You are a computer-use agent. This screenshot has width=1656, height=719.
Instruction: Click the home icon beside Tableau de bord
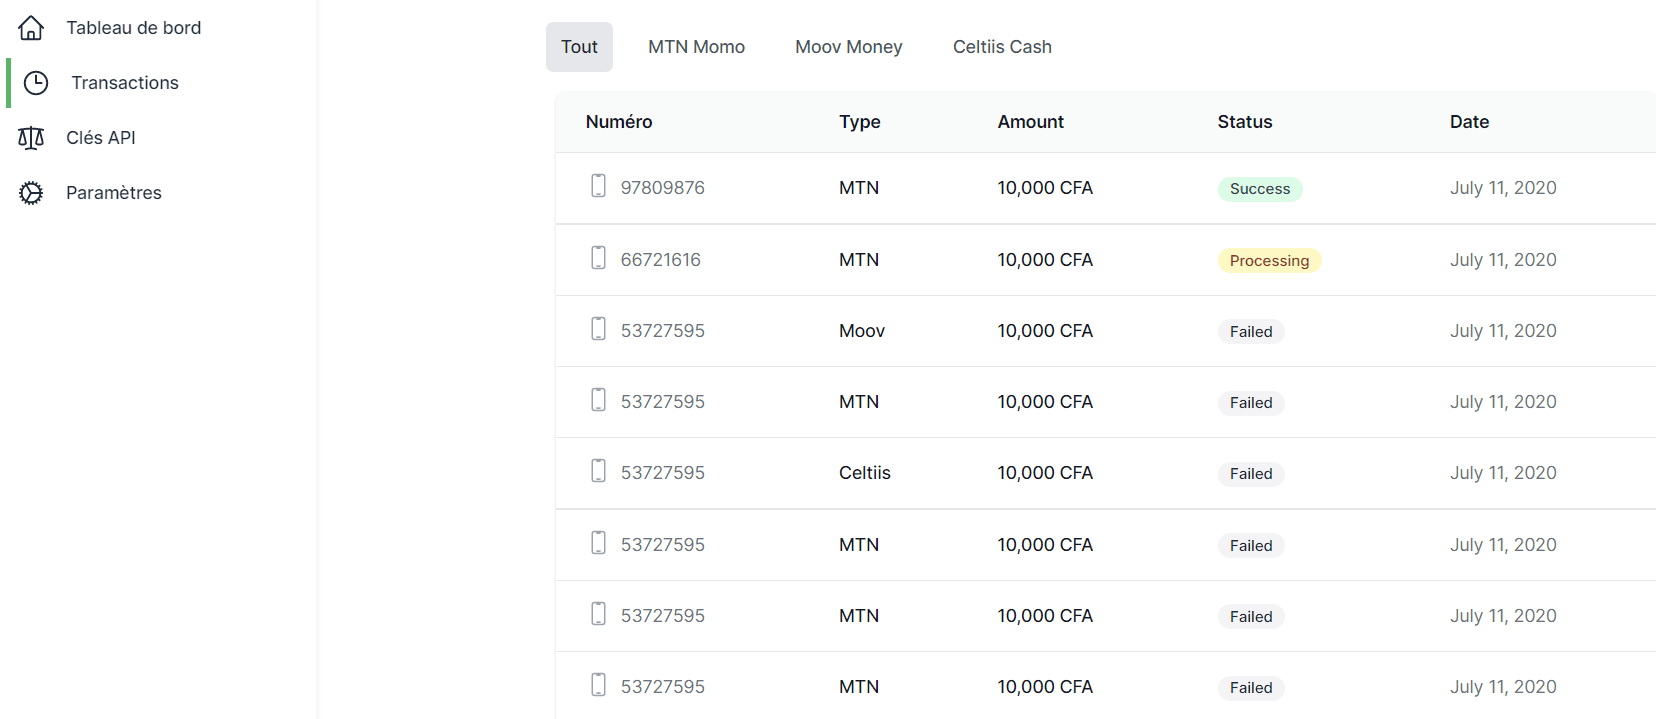pos(31,28)
